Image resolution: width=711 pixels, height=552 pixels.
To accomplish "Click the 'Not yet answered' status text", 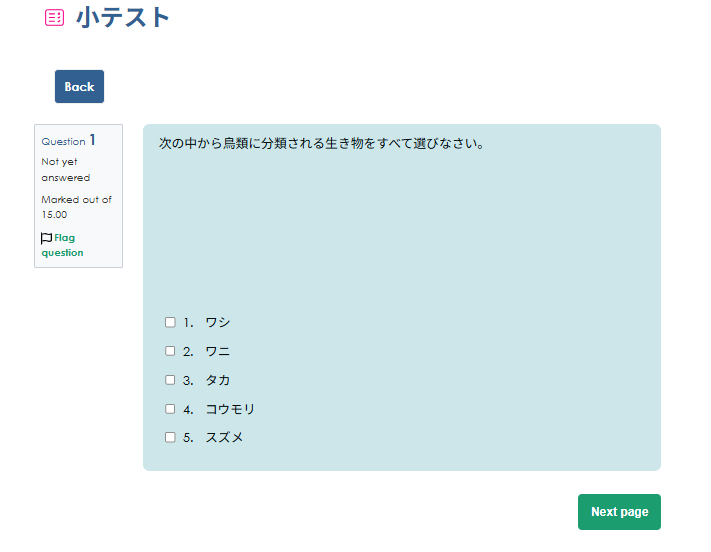I will 65,170.
